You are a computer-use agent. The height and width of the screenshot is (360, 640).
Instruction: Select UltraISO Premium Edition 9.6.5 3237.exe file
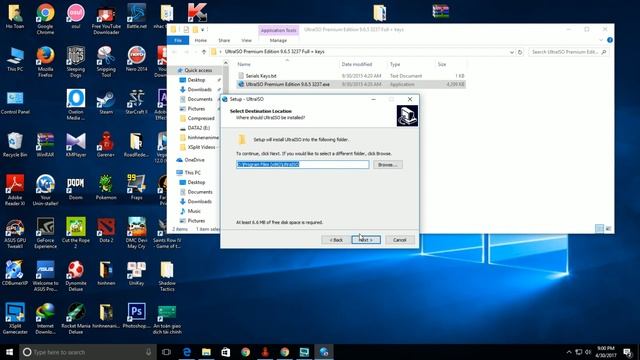coord(287,84)
